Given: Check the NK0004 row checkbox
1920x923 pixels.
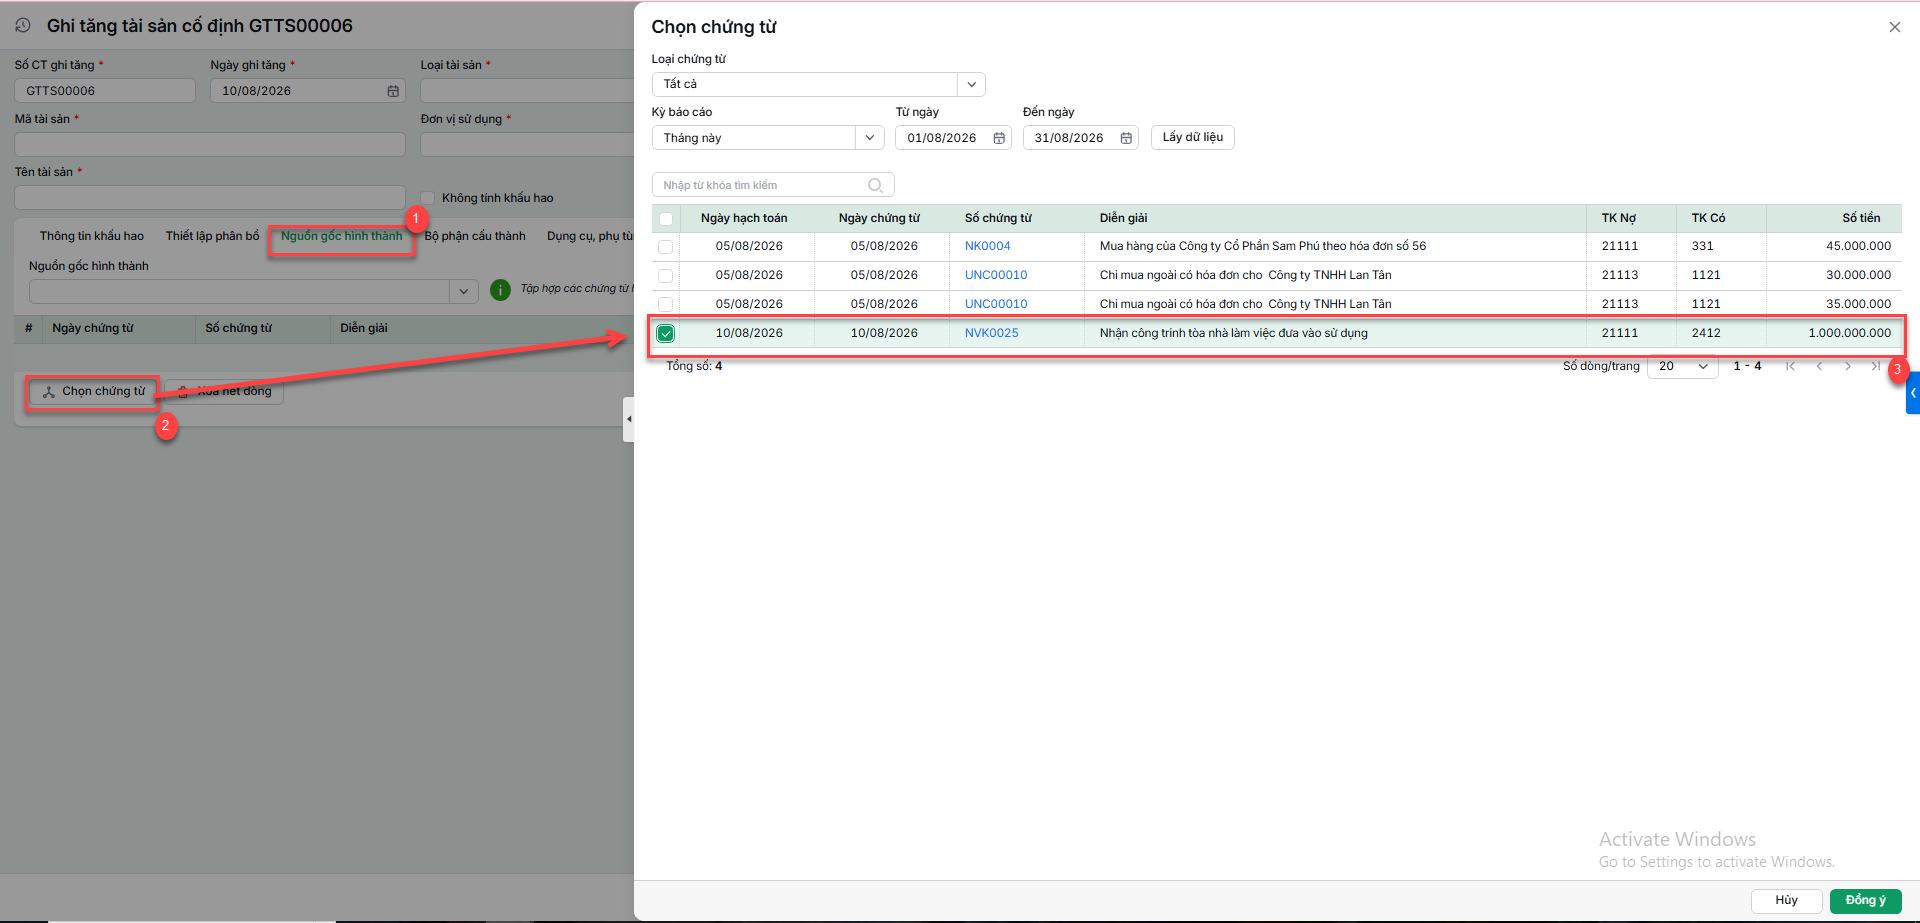Looking at the screenshot, I should click(666, 247).
